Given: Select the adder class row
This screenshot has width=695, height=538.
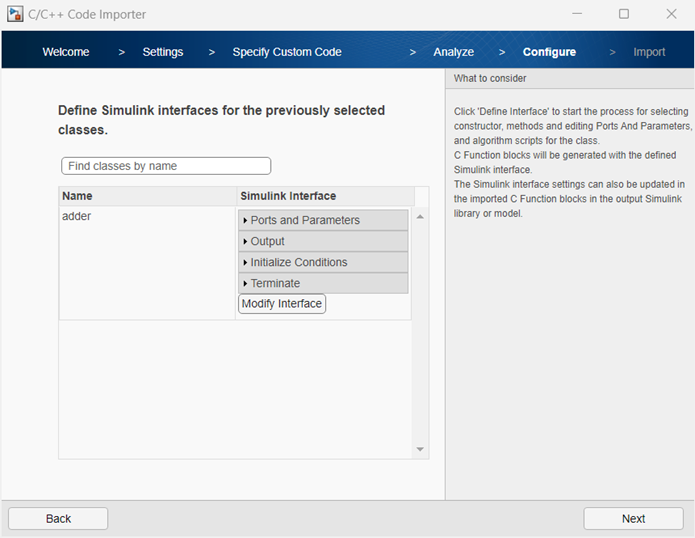Looking at the screenshot, I should click(x=147, y=216).
